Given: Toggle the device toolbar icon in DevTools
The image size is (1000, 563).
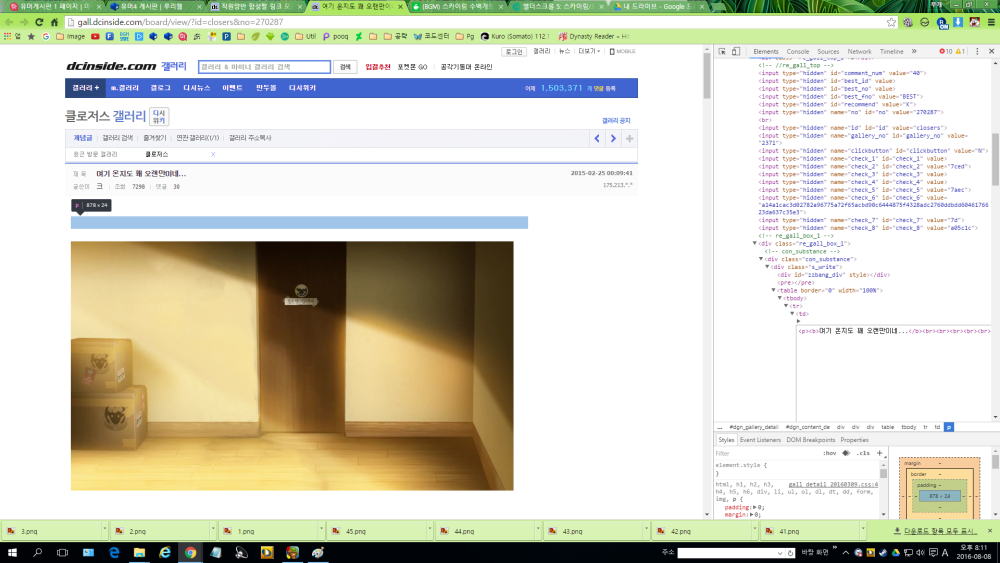Looking at the screenshot, I should pos(736,51).
